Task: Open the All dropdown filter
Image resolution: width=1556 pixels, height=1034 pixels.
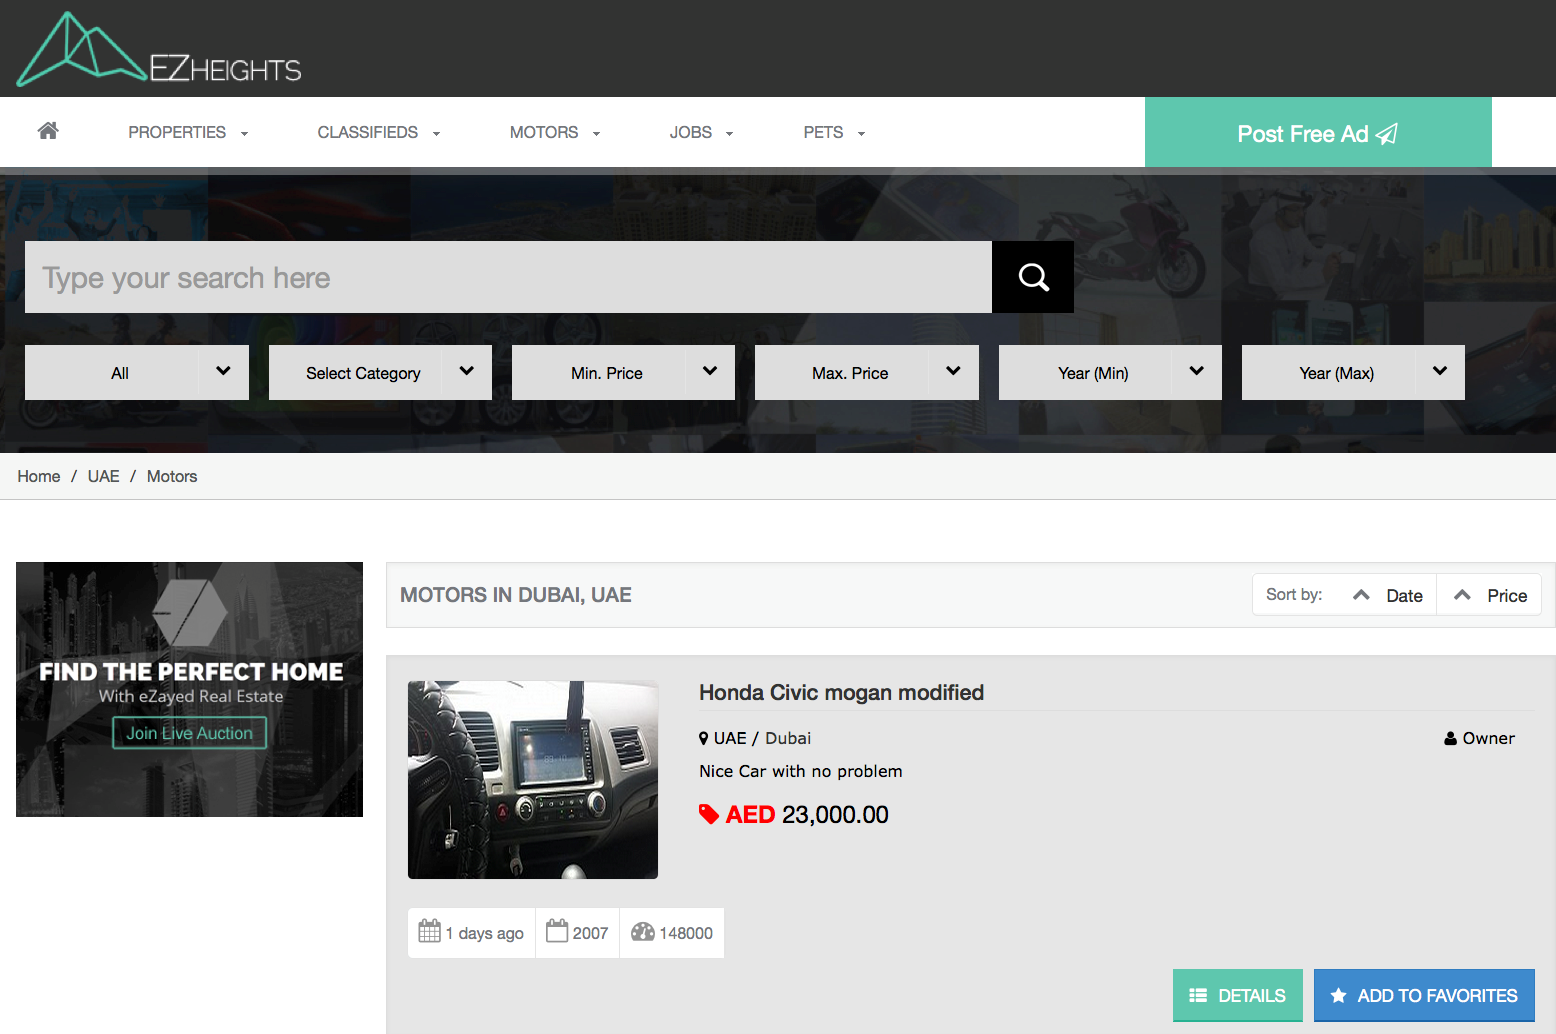Action: tap(137, 372)
